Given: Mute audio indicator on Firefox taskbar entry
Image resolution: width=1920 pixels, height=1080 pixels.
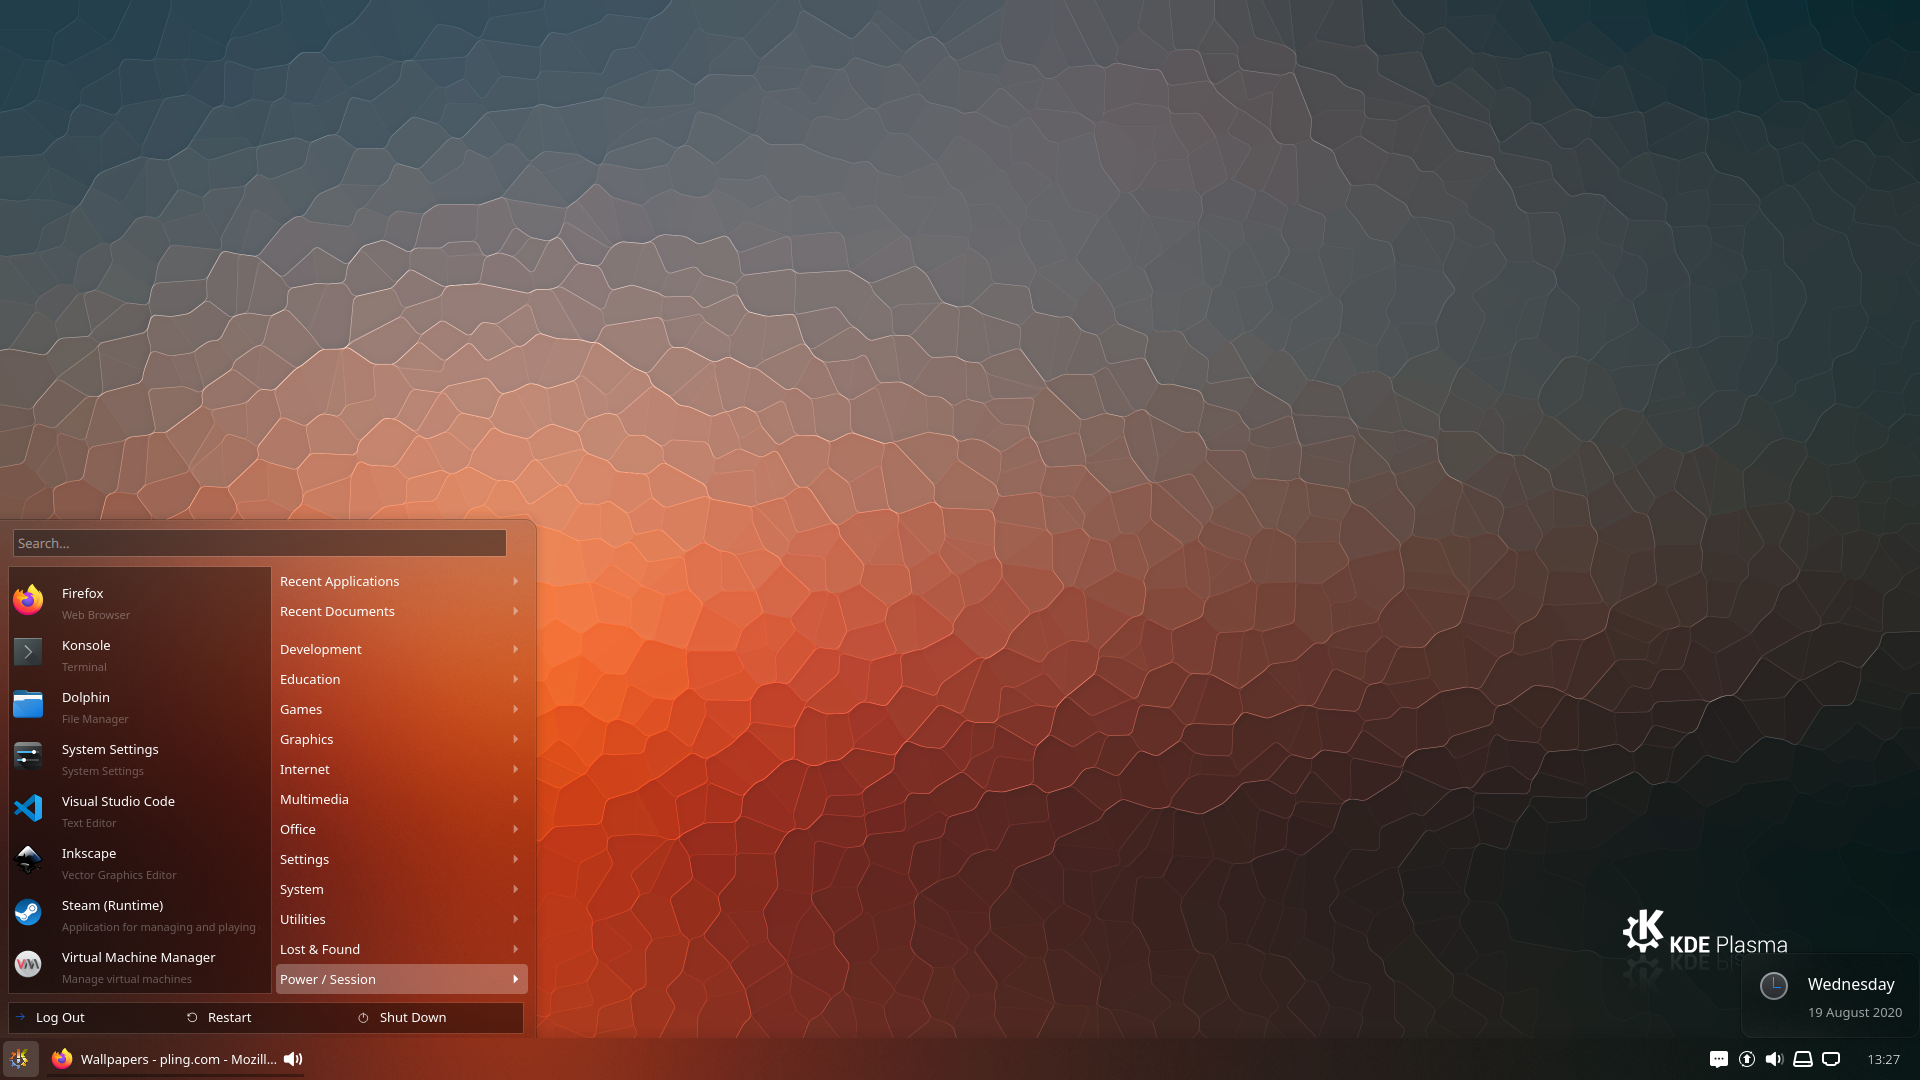Looking at the screenshot, I should [293, 1059].
